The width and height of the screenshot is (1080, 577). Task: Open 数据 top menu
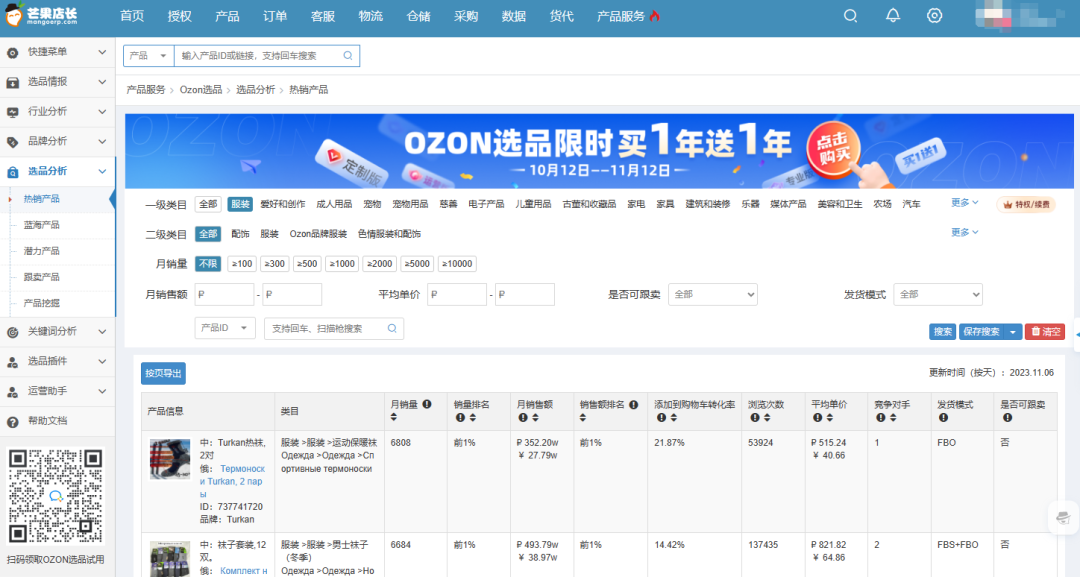pos(514,16)
